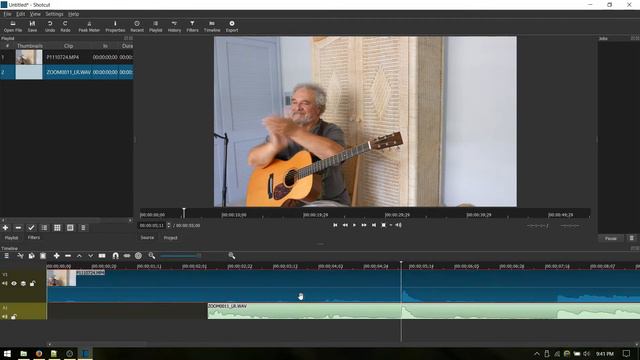Copy the selected timeline clip

31,256
